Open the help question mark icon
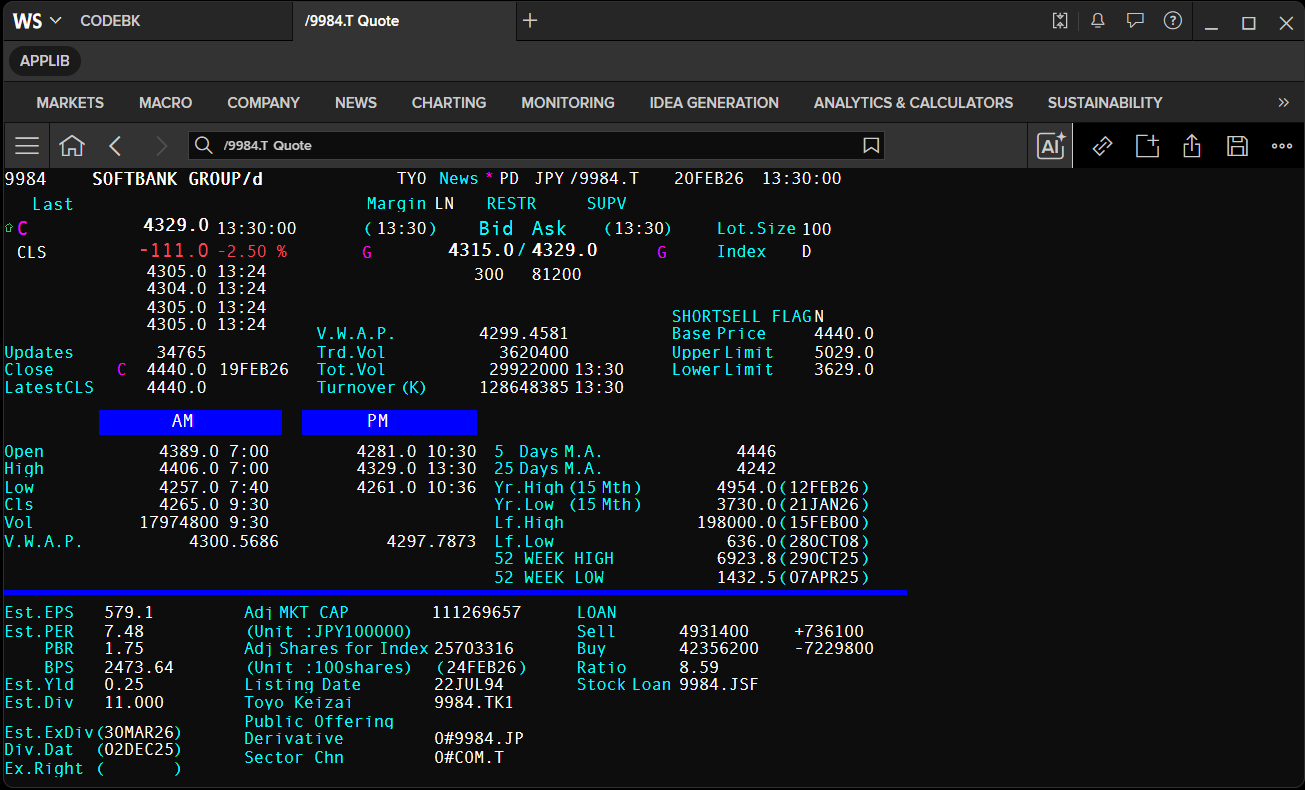Image resolution: width=1305 pixels, height=790 pixels. click(1173, 21)
